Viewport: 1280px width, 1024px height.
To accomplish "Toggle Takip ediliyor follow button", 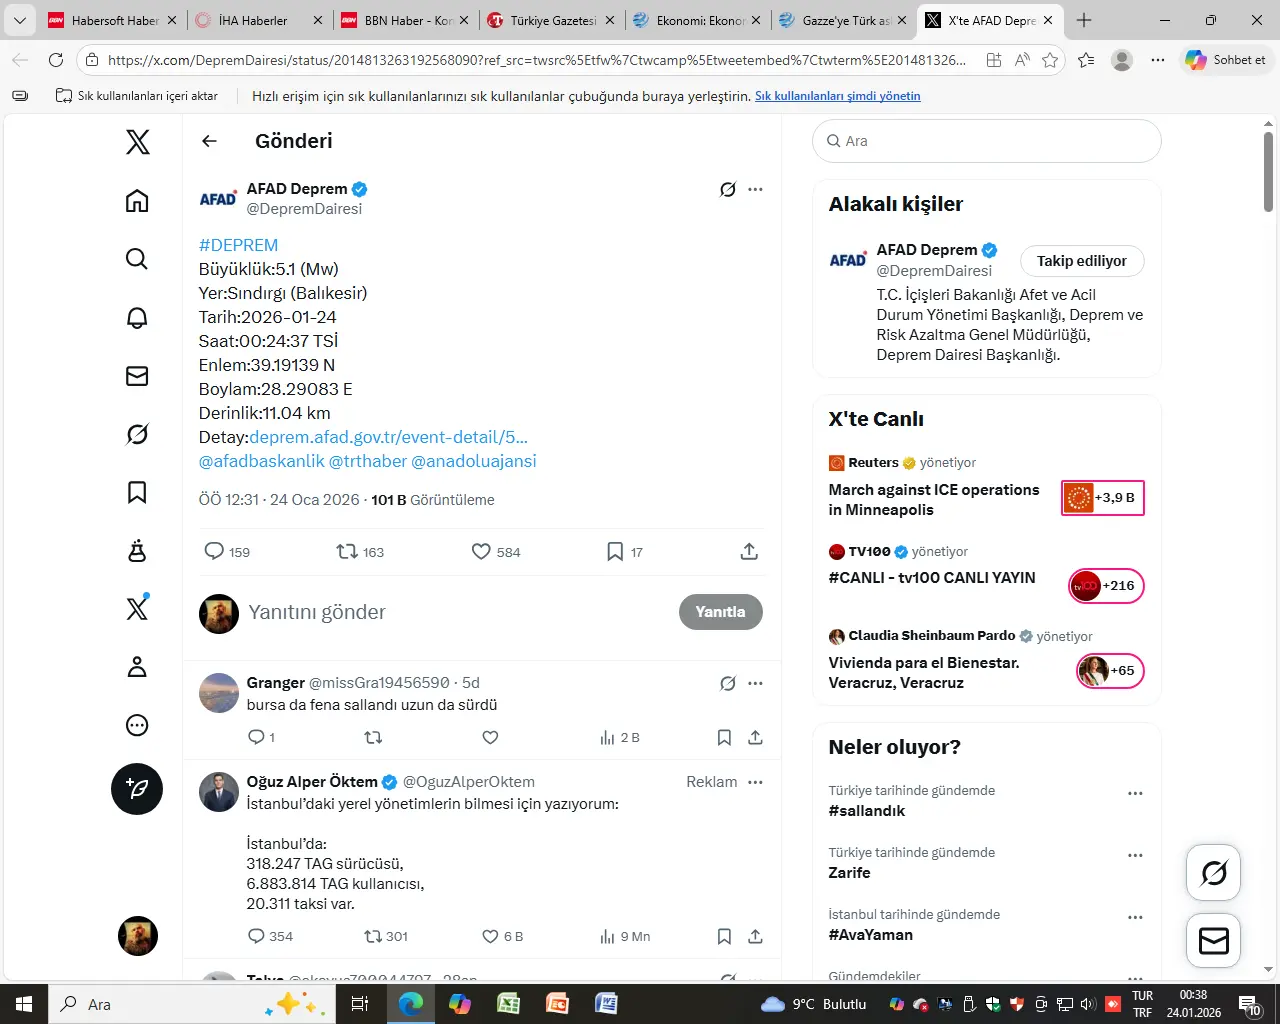I will pyautogui.click(x=1082, y=261).
